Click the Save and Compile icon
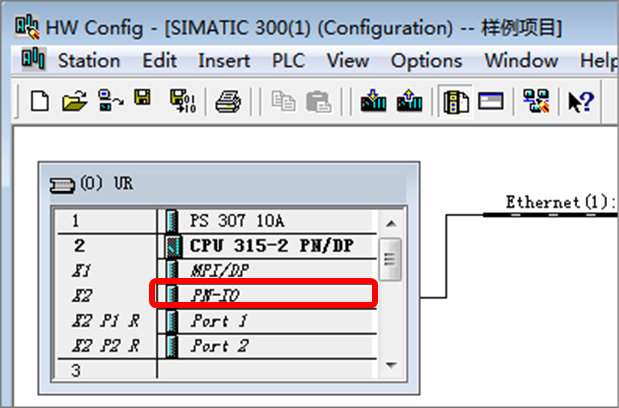Image resolution: width=619 pixels, height=408 pixels. coord(183,101)
